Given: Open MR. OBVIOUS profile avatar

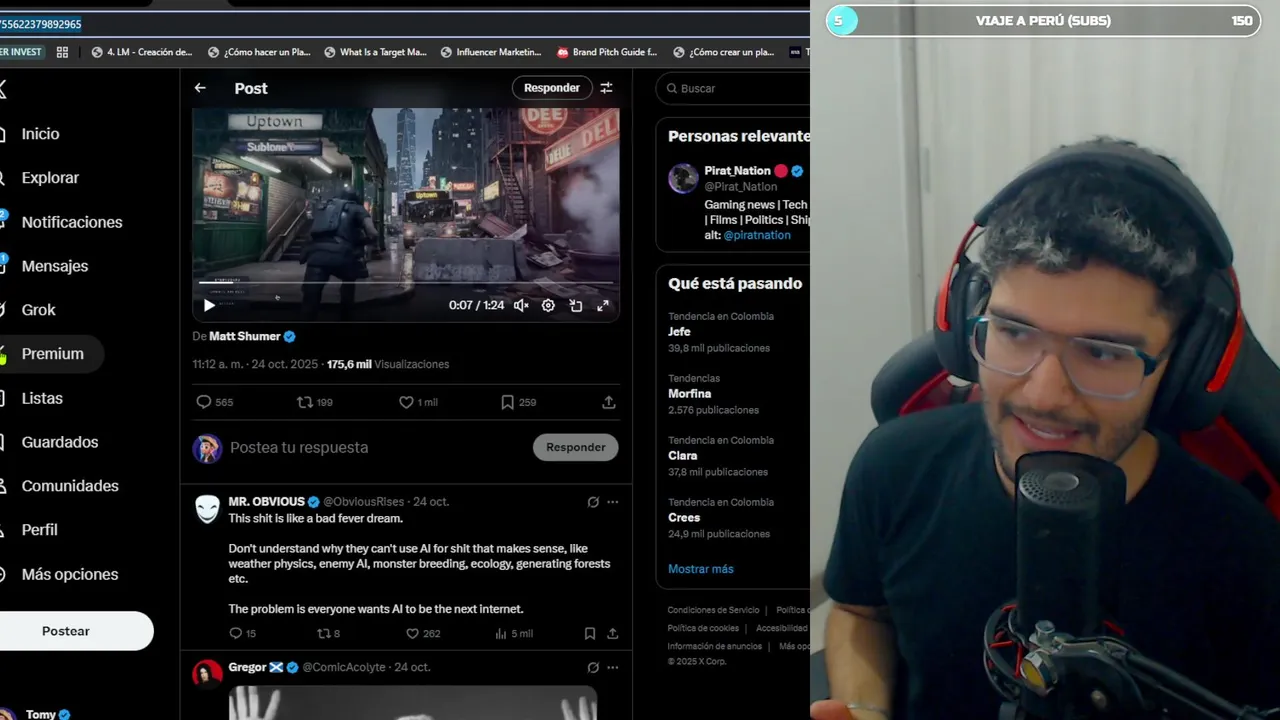Looking at the screenshot, I should pyautogui.click(x=207, y=509).
